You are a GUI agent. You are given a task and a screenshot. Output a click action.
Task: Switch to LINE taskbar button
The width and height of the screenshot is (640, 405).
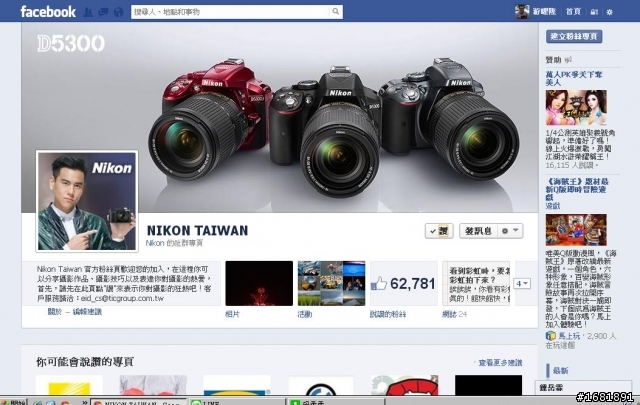[237, 402]
